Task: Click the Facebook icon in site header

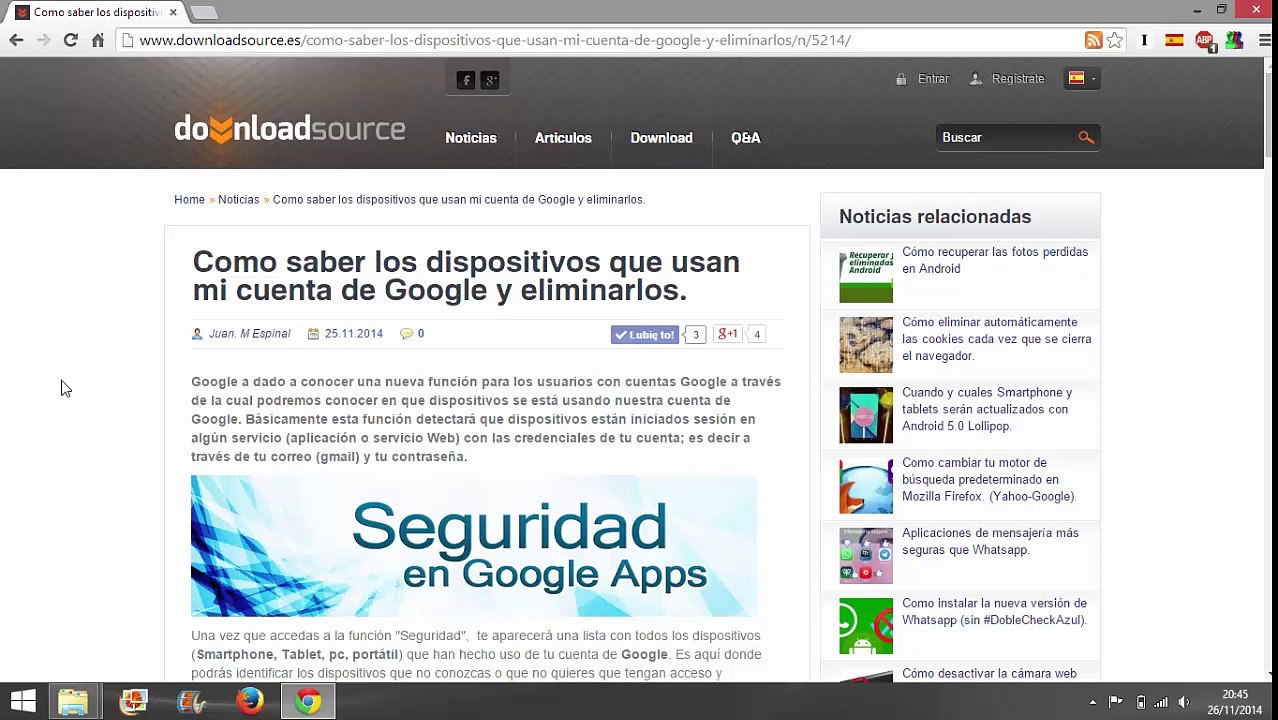Action: click(x=466, y=80)
